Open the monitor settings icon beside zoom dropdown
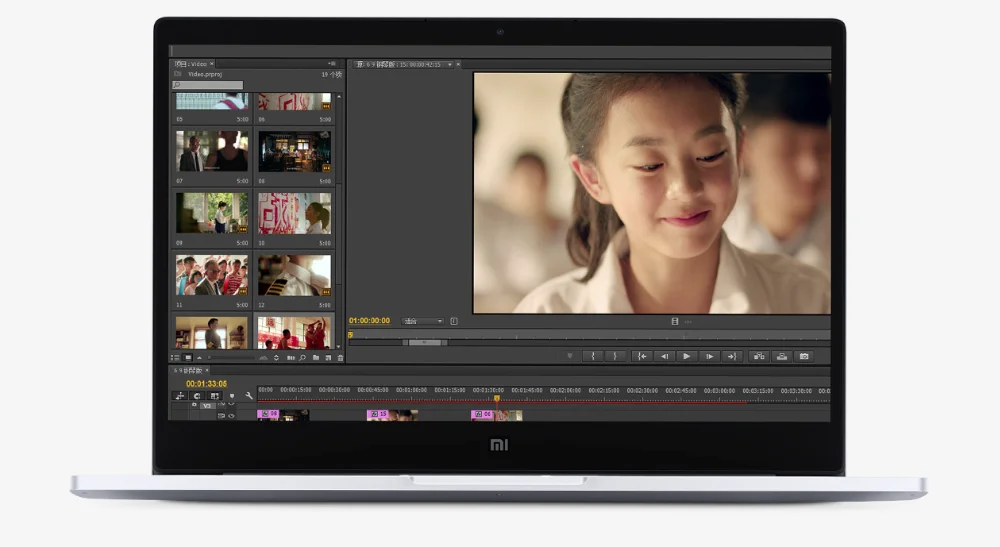 454,321
